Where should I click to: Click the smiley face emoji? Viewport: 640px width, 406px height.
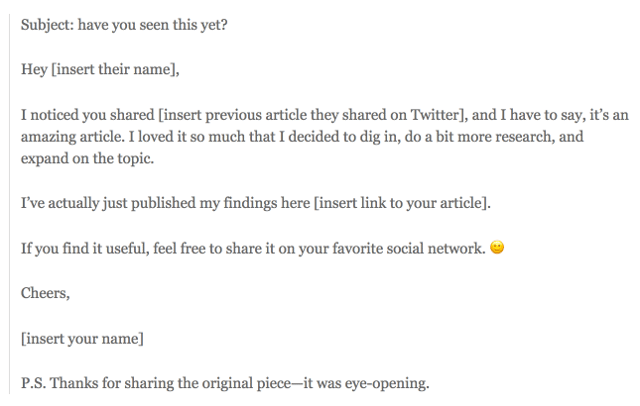(x=497, y=247)
